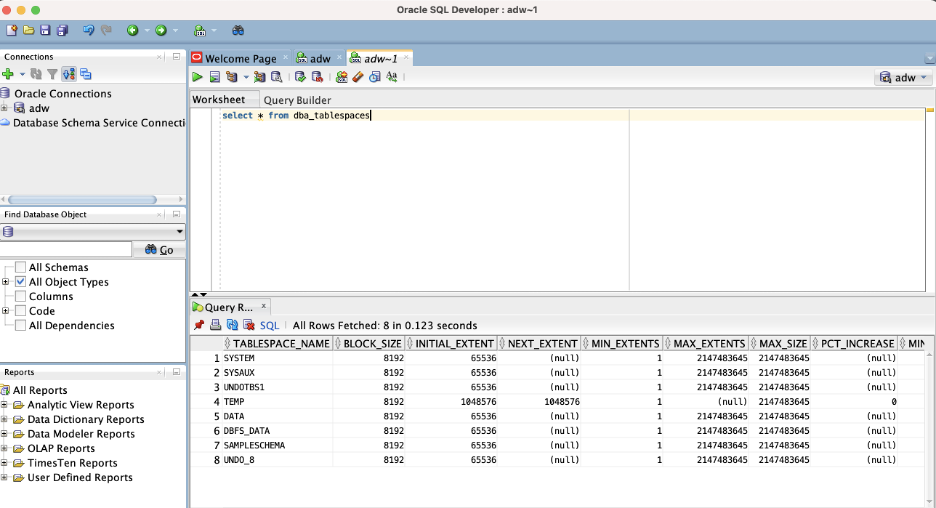
Task: Refresh the query result grid
Action: (232, 325)
